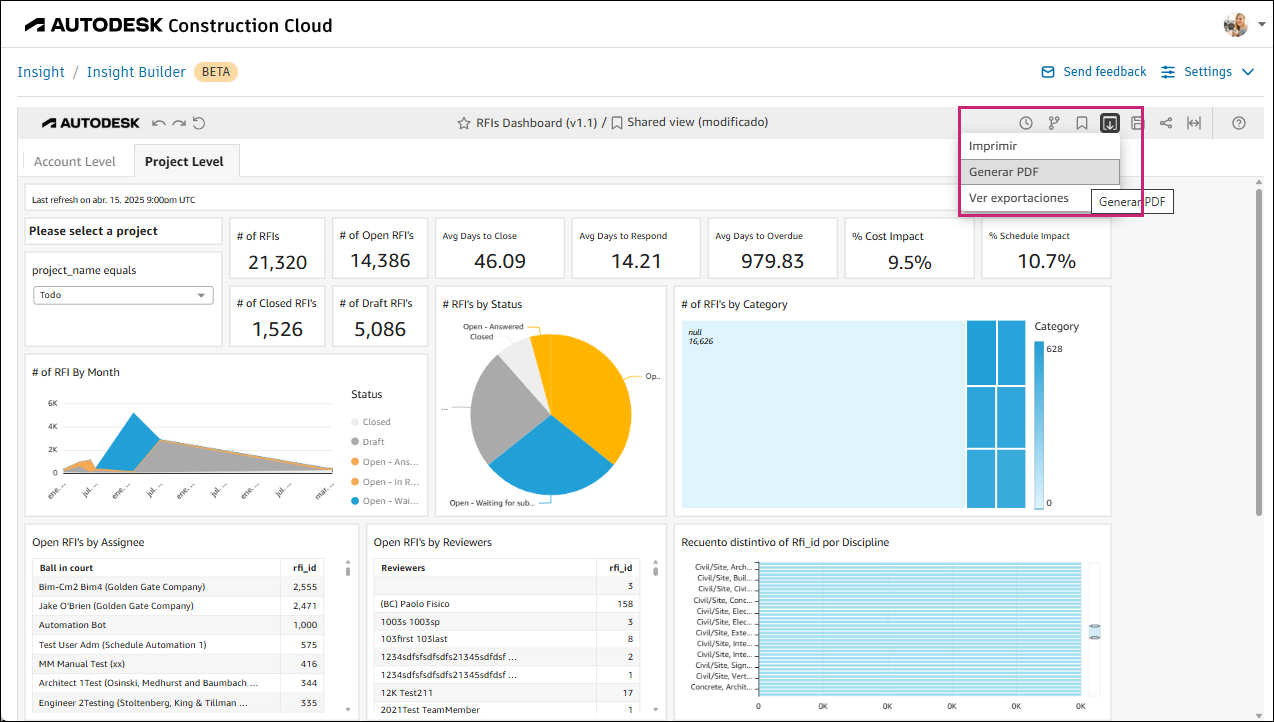Click the bookmarks icon in toolbar

[x=1082, y=123]
